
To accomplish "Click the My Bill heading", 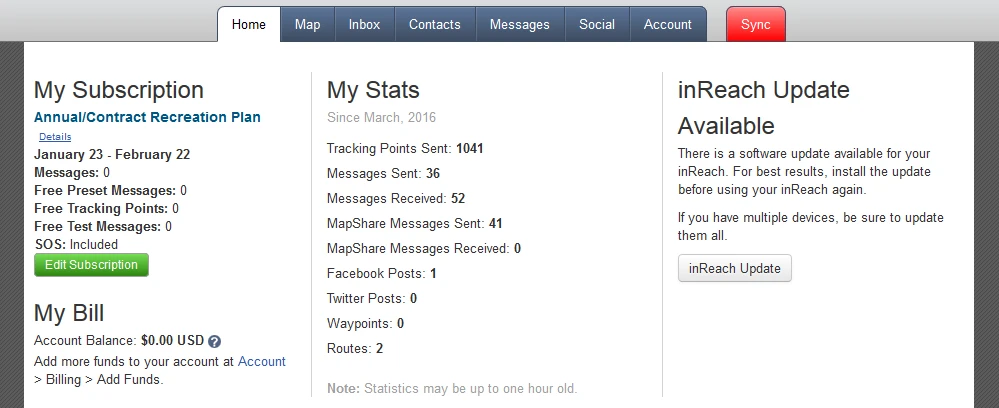I will click(69, 313).
